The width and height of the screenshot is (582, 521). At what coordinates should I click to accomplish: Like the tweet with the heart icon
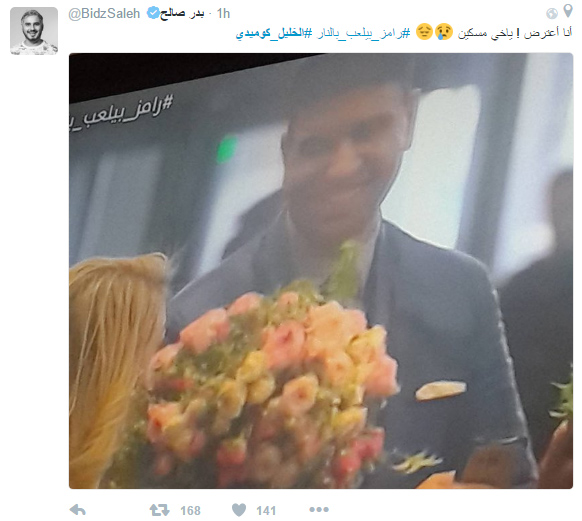point(239,510)
